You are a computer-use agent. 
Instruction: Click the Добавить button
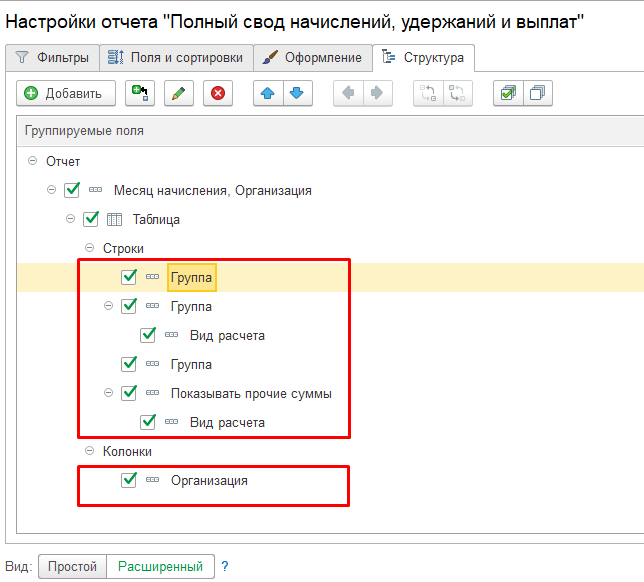65,94
